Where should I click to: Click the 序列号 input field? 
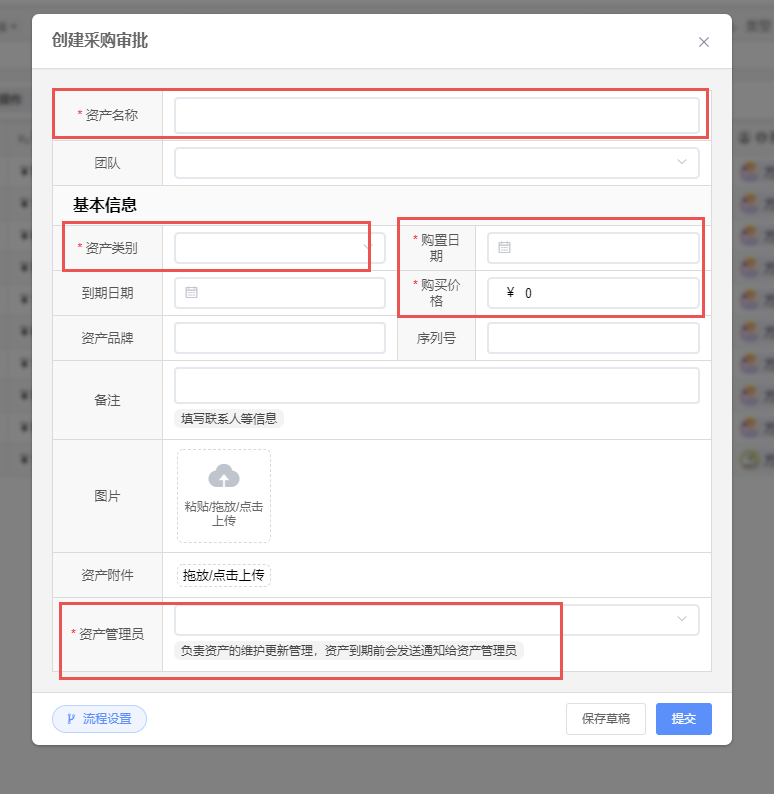click(x=592, y=338)
